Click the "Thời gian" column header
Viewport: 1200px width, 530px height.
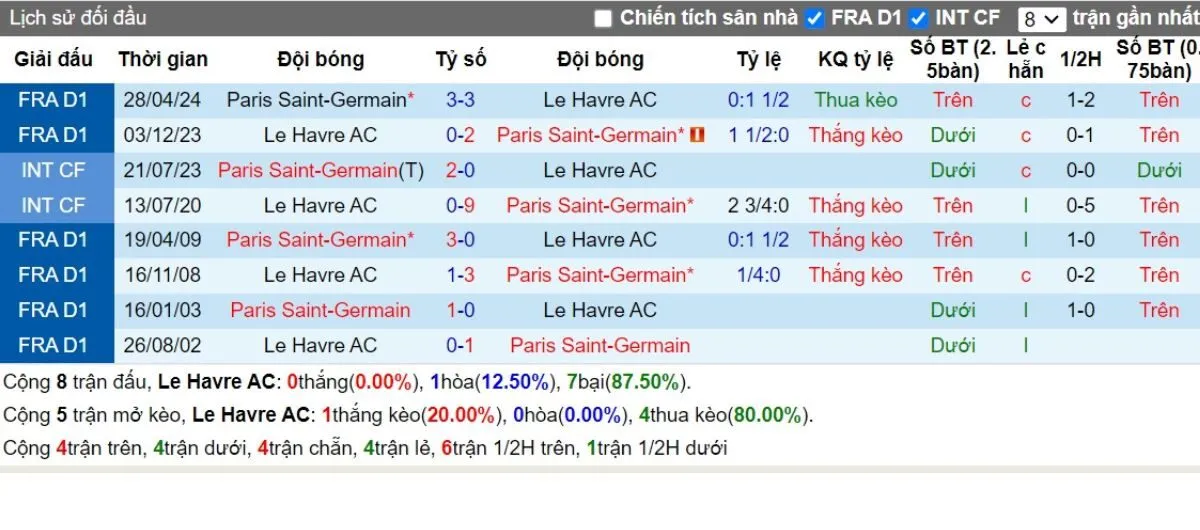point(163,59)
